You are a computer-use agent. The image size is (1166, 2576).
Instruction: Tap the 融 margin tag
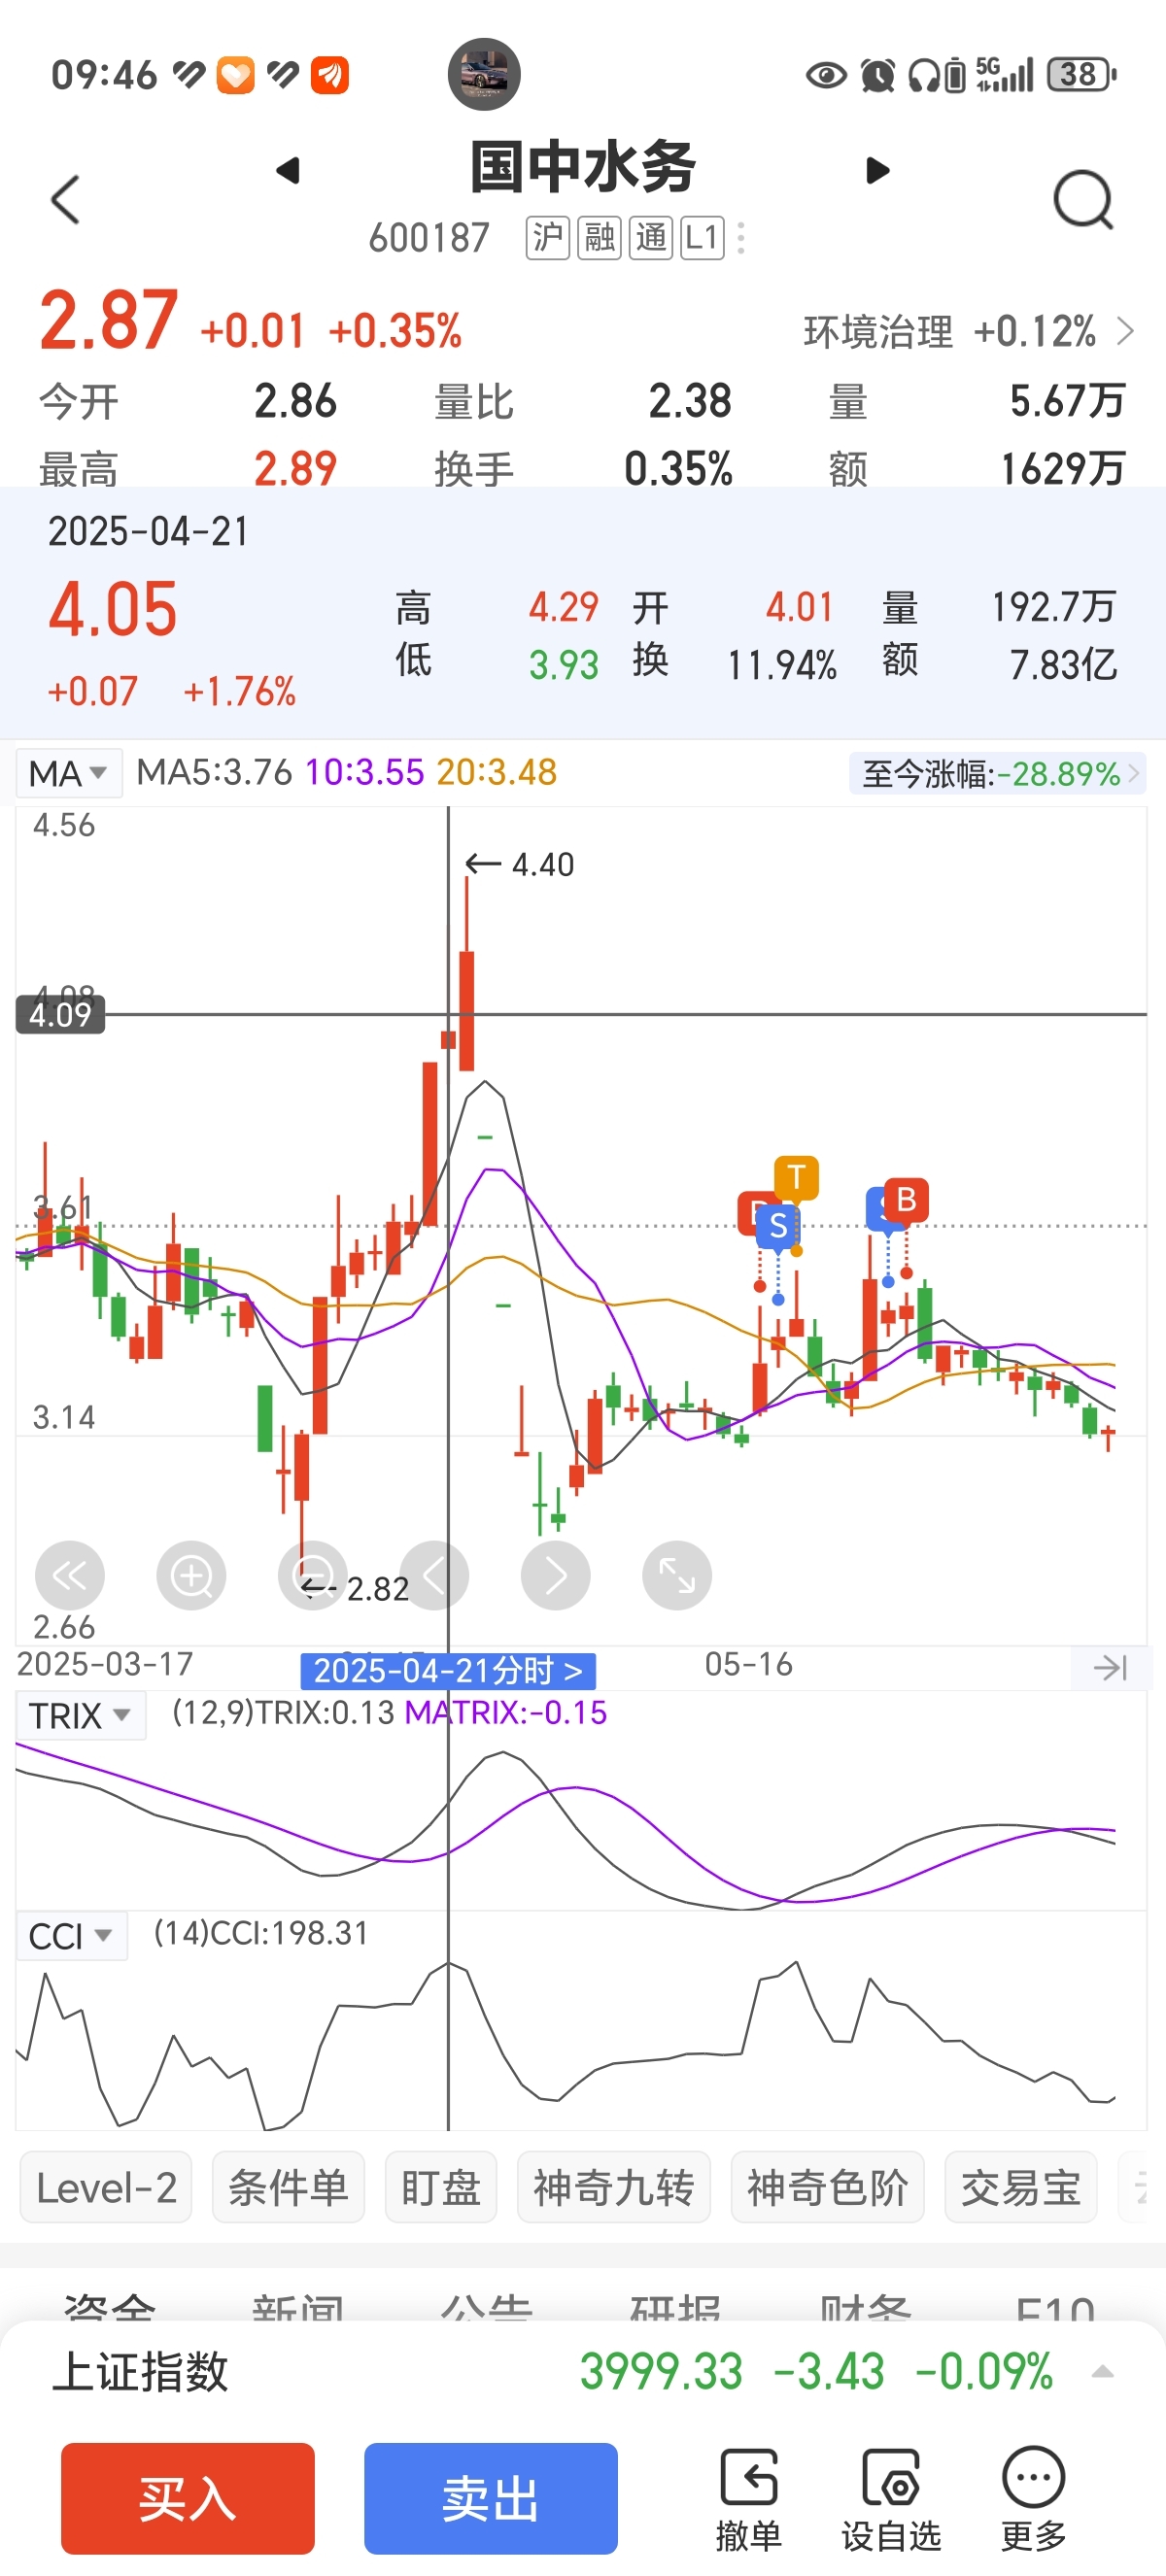coord(599,238)
